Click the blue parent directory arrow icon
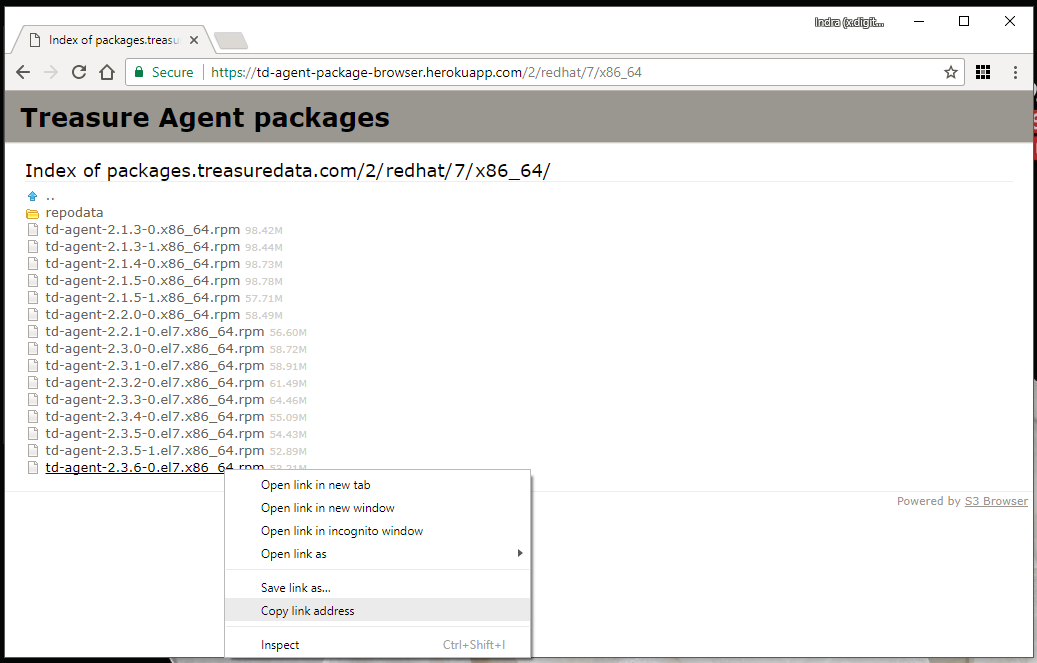Image resolution: width=1037 pixels, height=663 pixels. (x=31, y=195)
